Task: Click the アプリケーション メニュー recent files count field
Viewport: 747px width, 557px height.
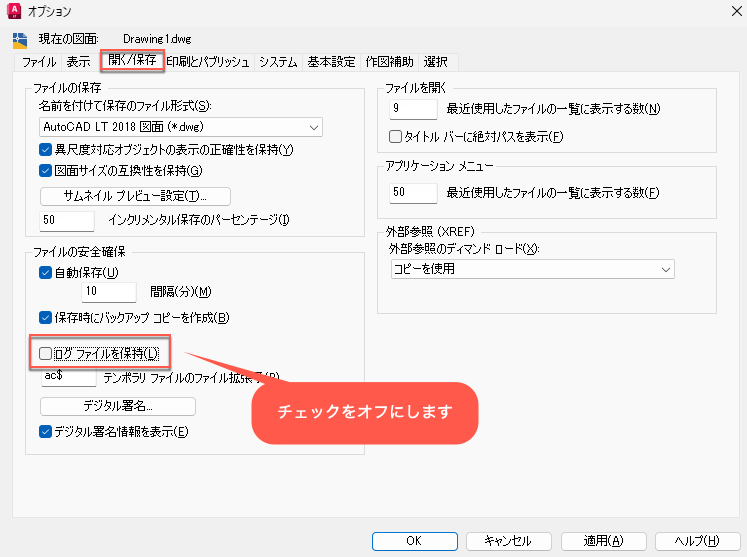Action: click(413, 193)
